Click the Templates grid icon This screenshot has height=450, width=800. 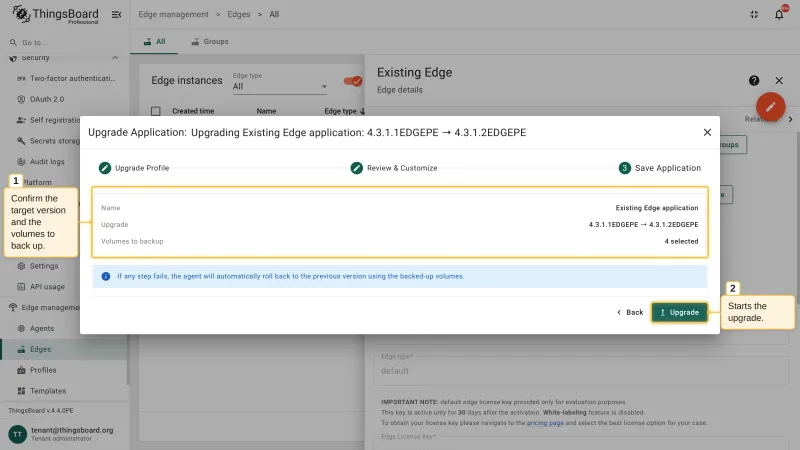coord(21,391)
